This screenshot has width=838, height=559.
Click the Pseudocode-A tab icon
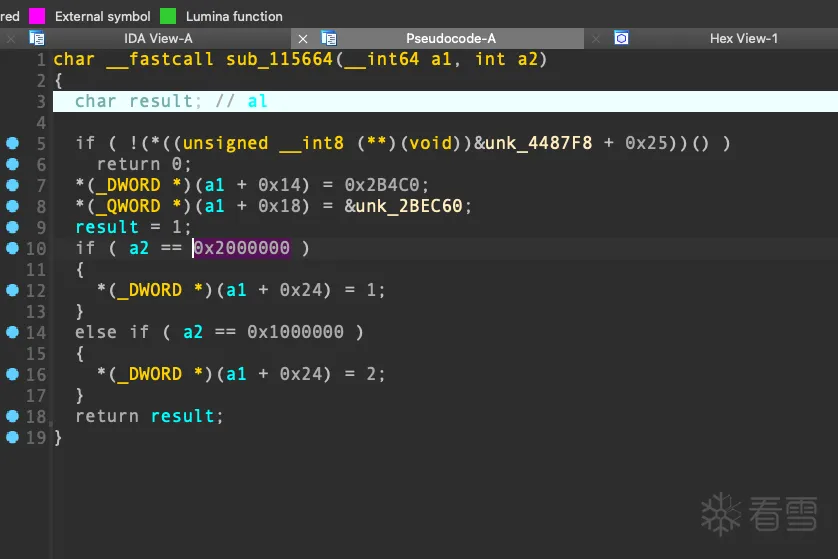tap(329, 38)
